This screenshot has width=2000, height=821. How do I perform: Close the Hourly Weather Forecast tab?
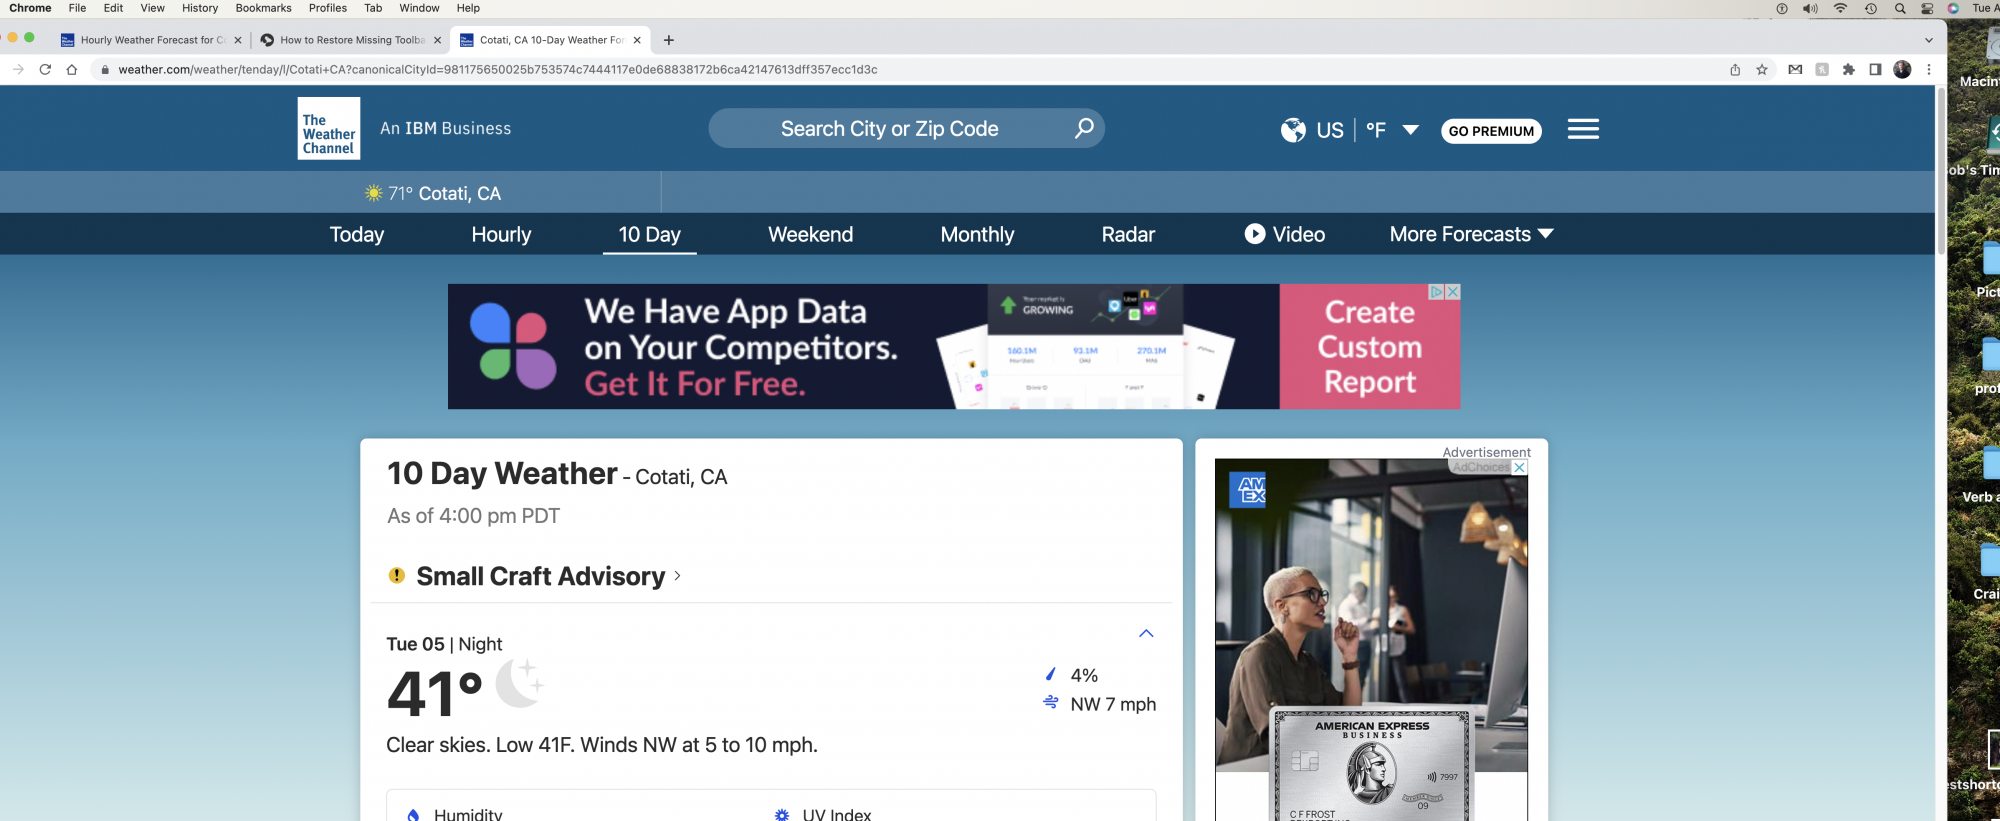click(238, 40)
